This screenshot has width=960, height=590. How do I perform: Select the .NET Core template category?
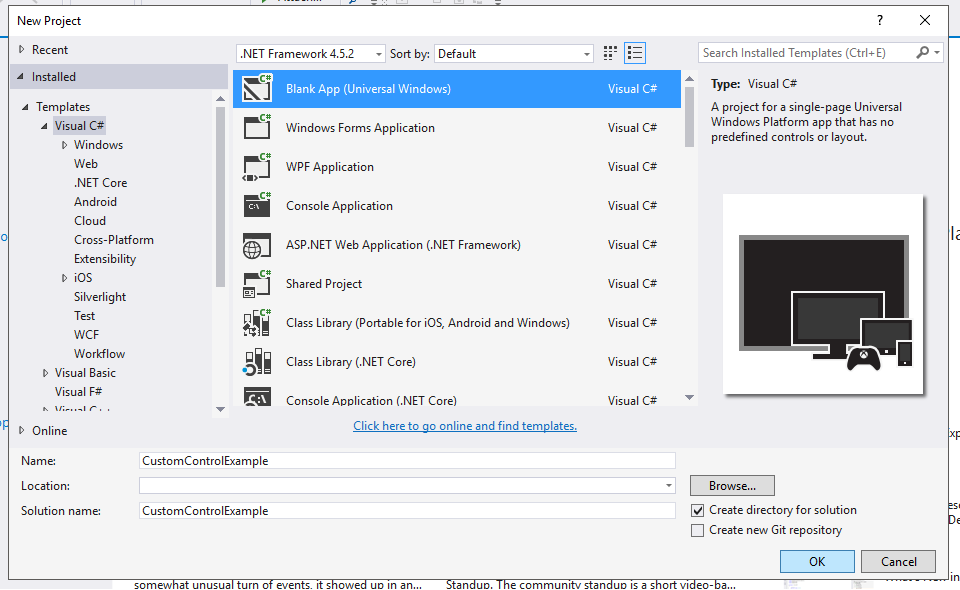[x=100, y=182]
